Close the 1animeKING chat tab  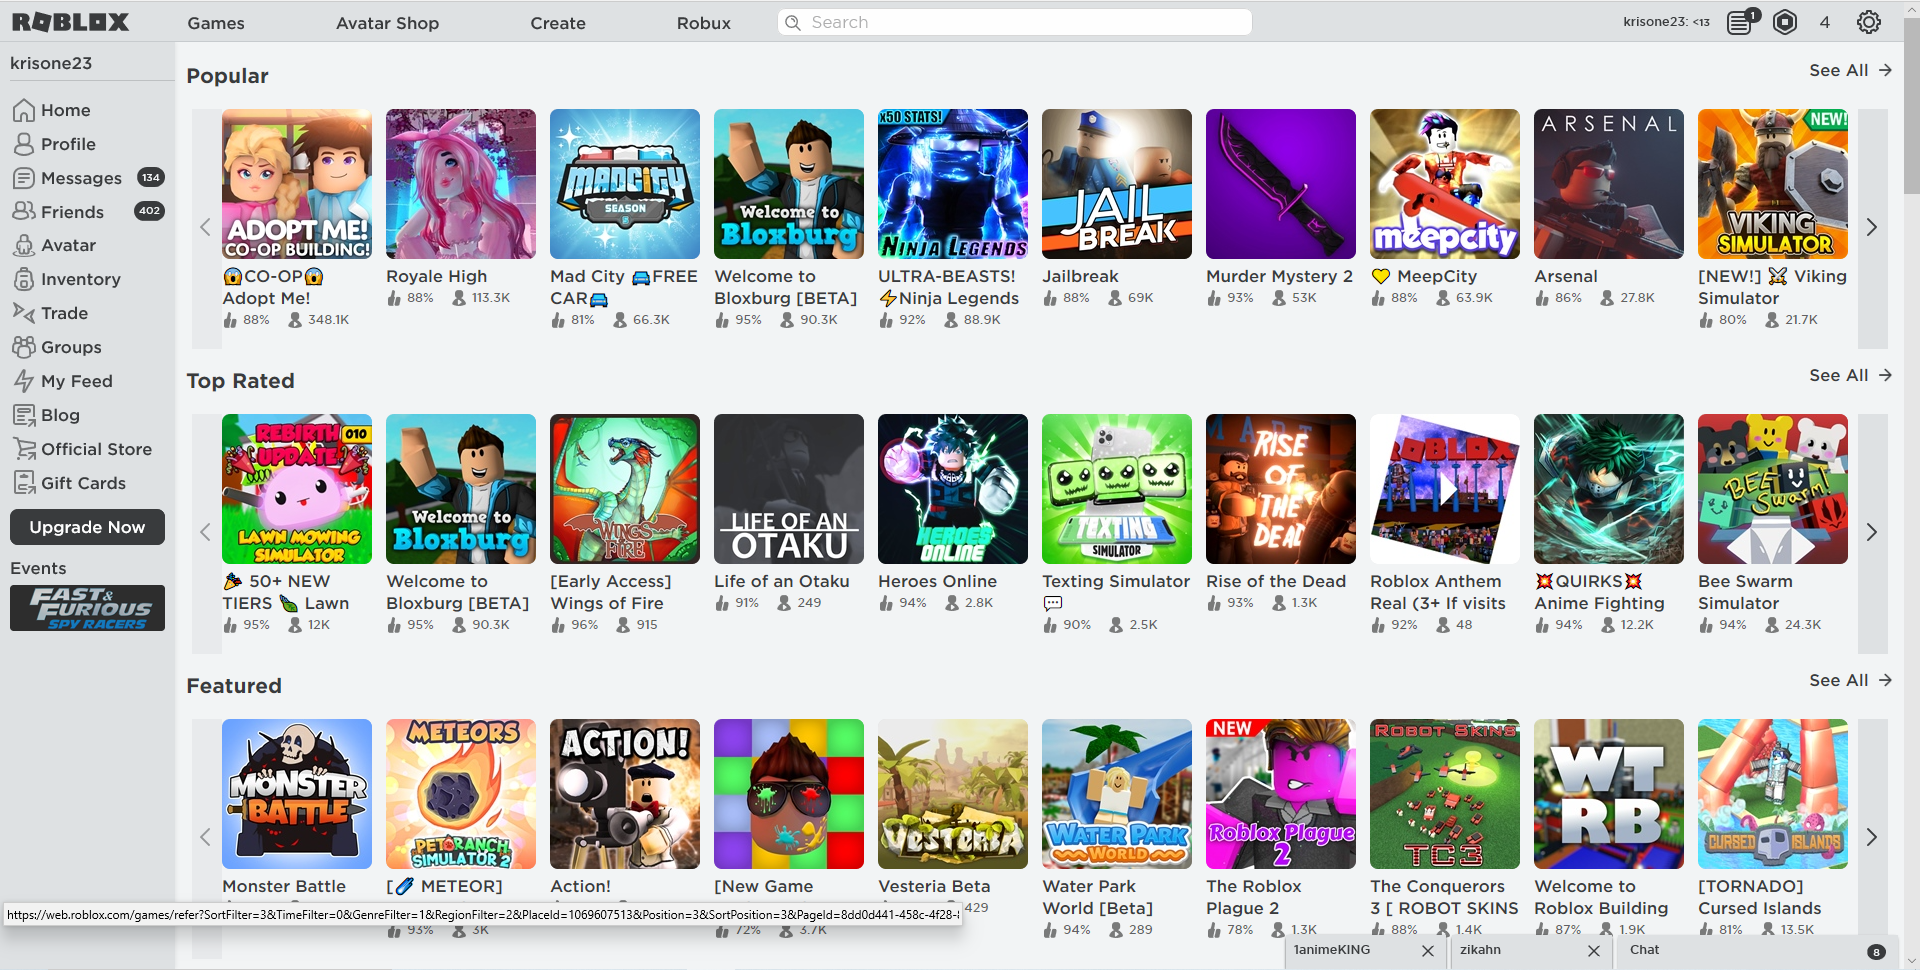1428,951
